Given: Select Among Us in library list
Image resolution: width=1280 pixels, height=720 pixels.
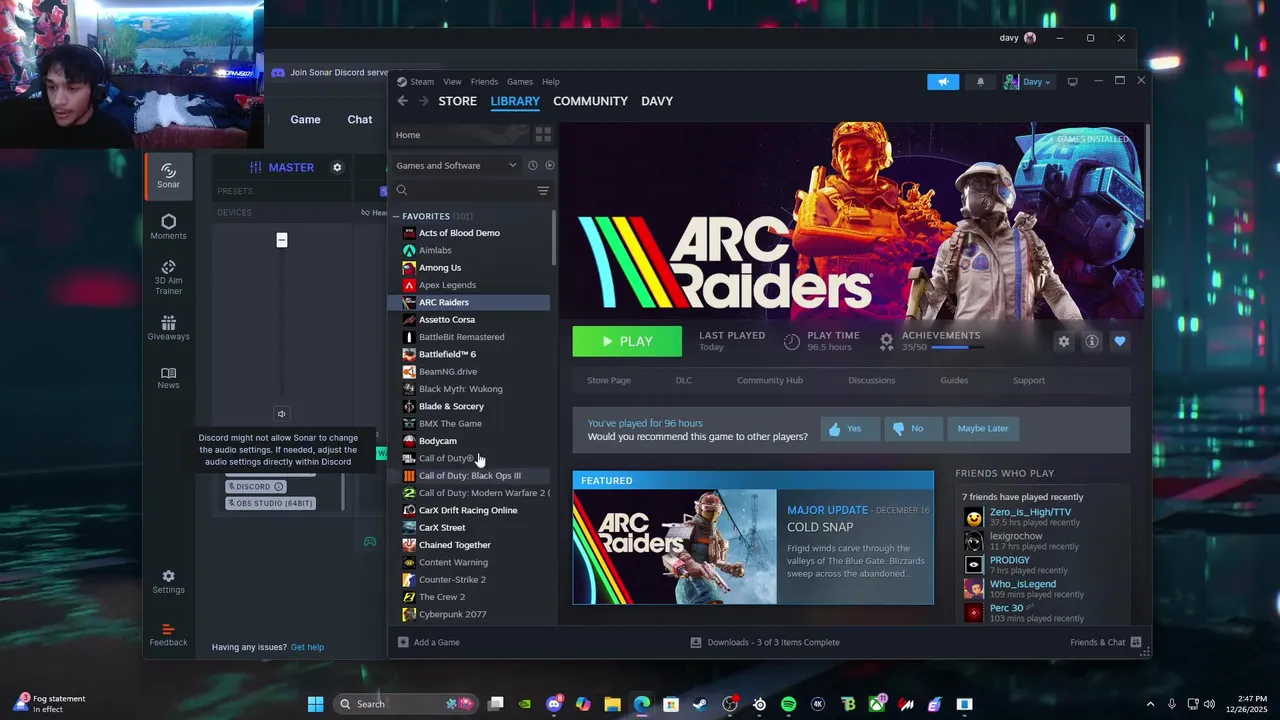Looking at the screenshot, I should 470,267.
